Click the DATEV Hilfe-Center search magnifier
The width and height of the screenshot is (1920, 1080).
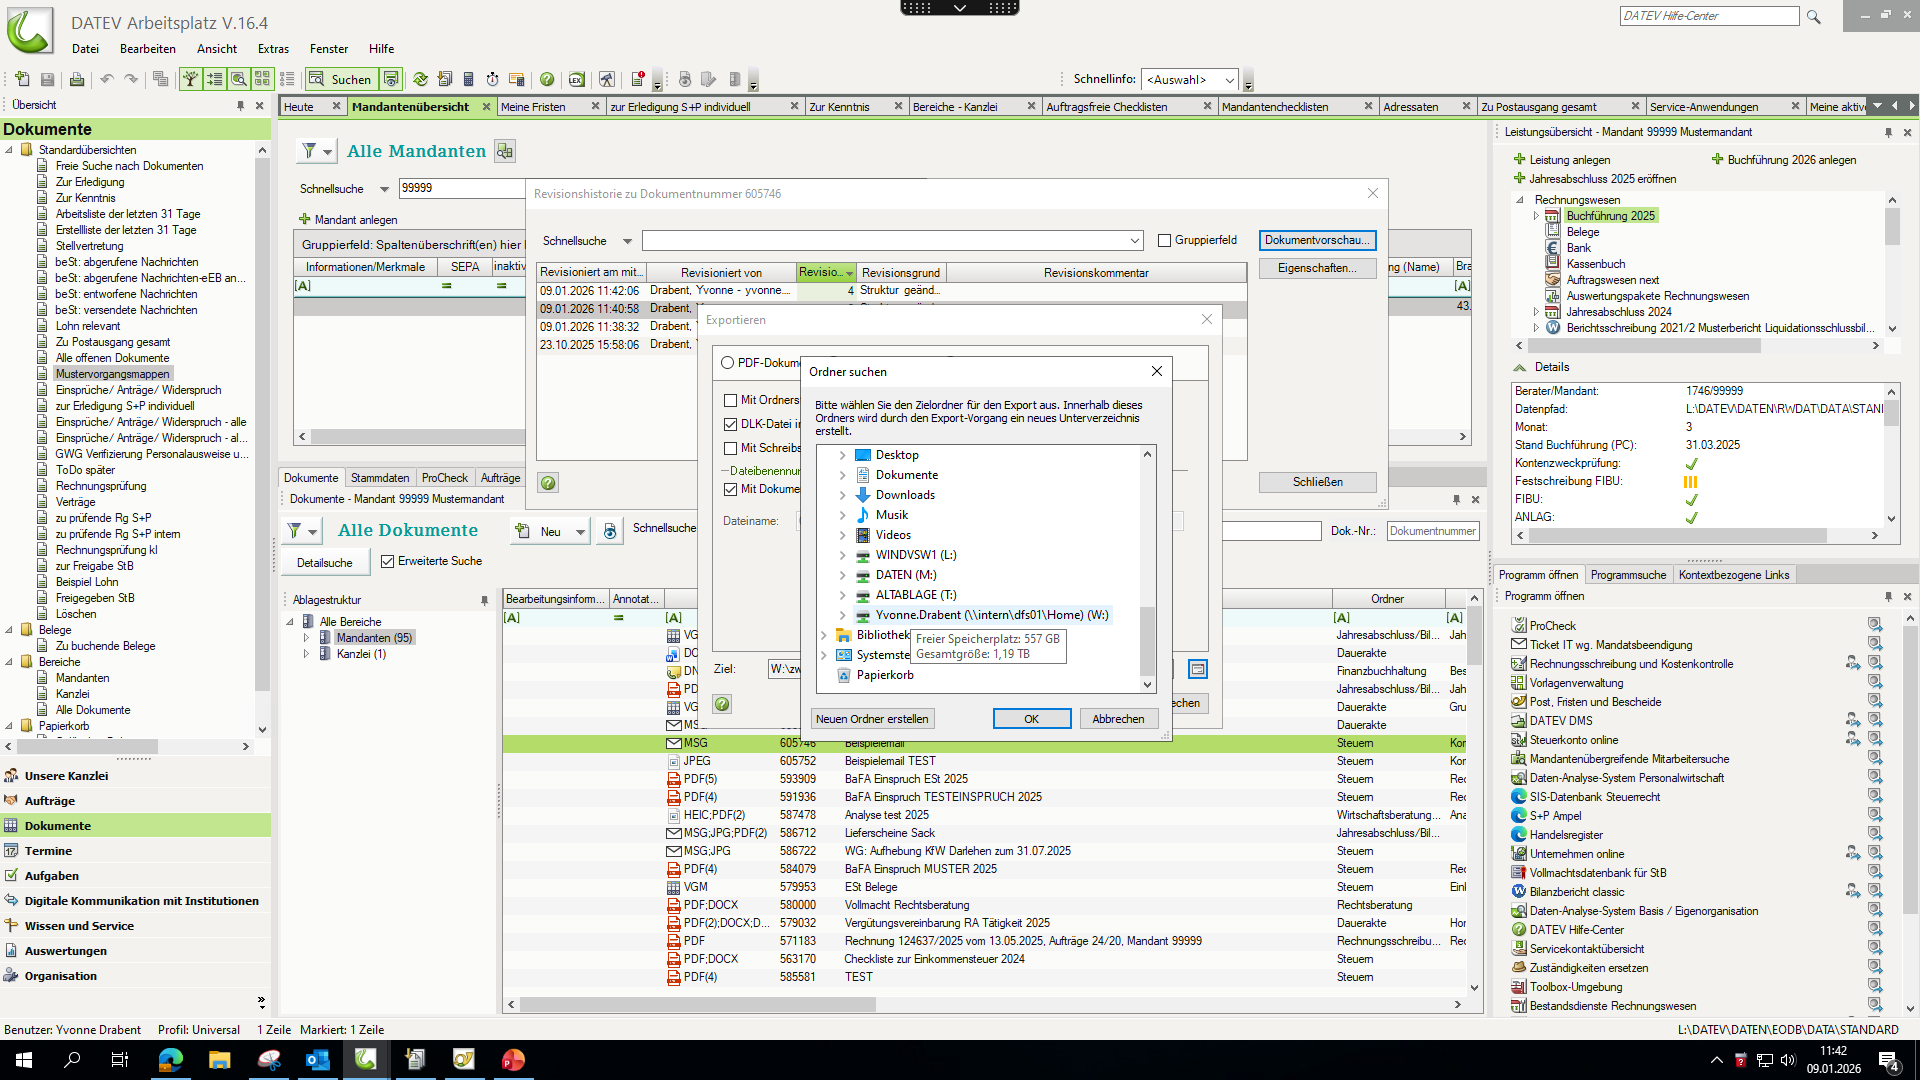pos(1813,17)
